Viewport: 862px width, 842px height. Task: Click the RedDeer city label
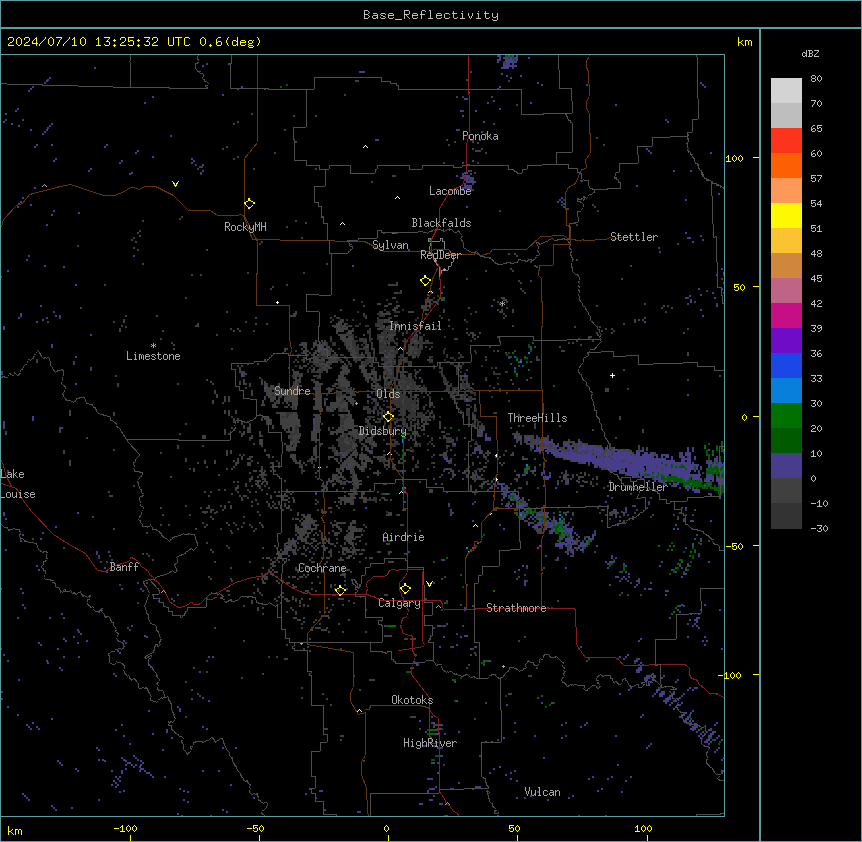pyautogui.click(x=440, y=255)
